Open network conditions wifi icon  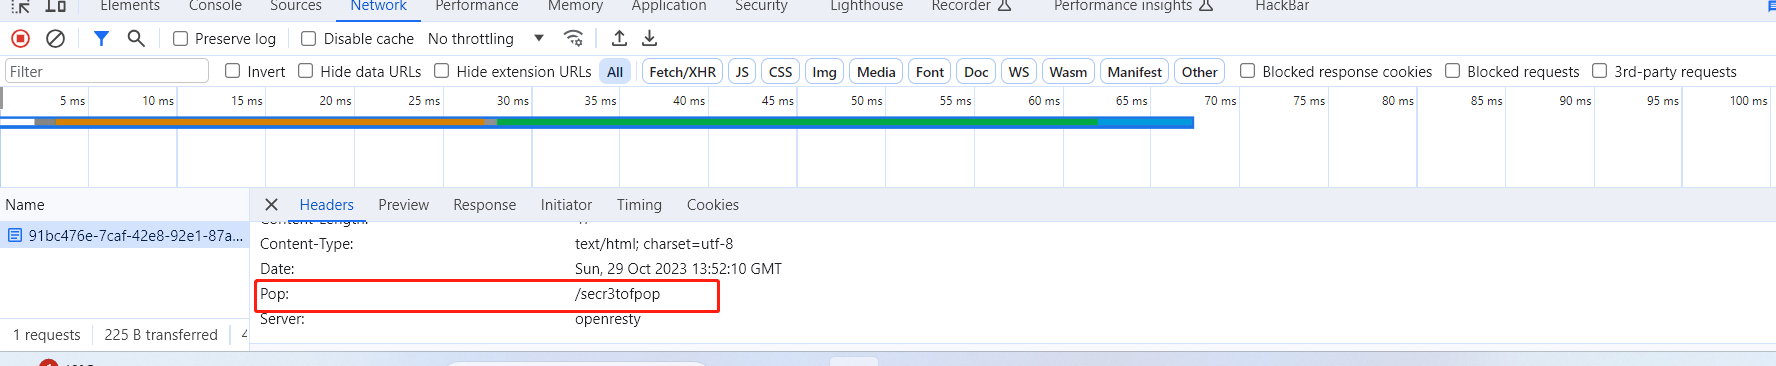pos(573,38)
